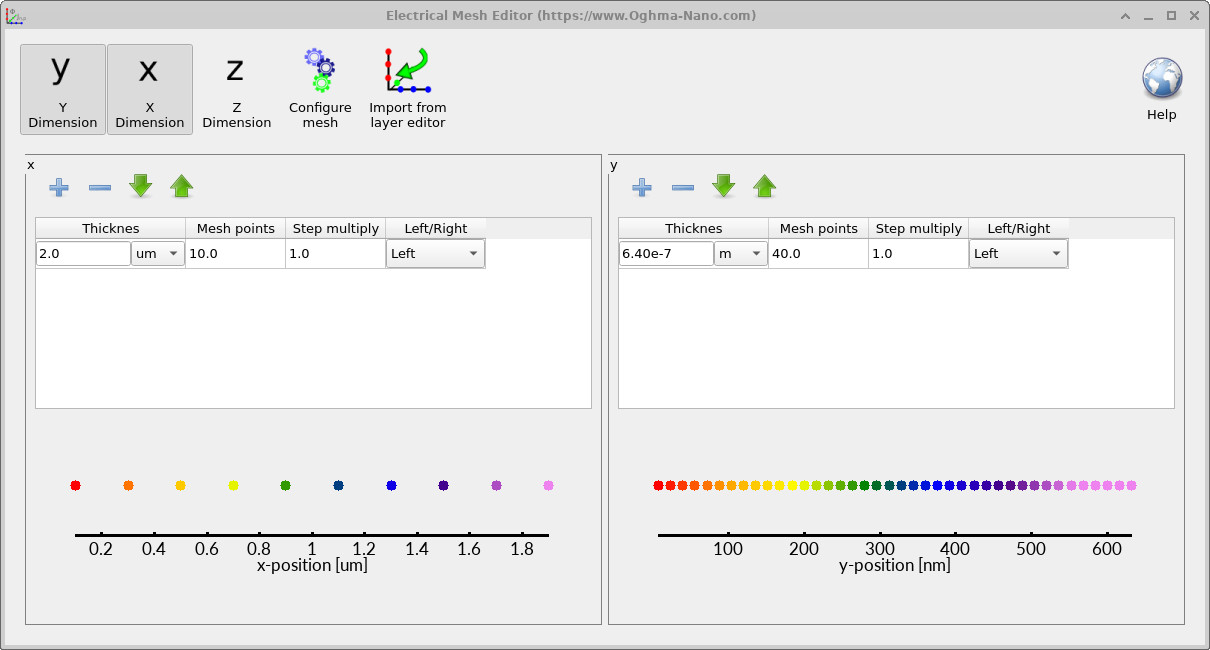Open the um unit dropdown in x table
The width and height of the screenshot is (1210, 650).
click(x=158, y=254)
